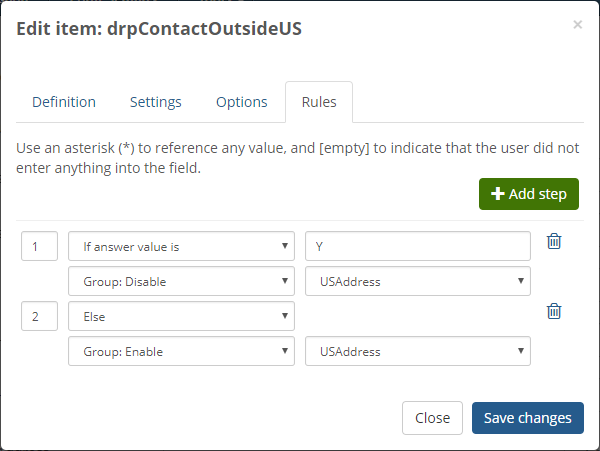Screen dimensions: 600x451
Task: Delete rule step 1 with trash icon
Action: [x=554, y=242]
